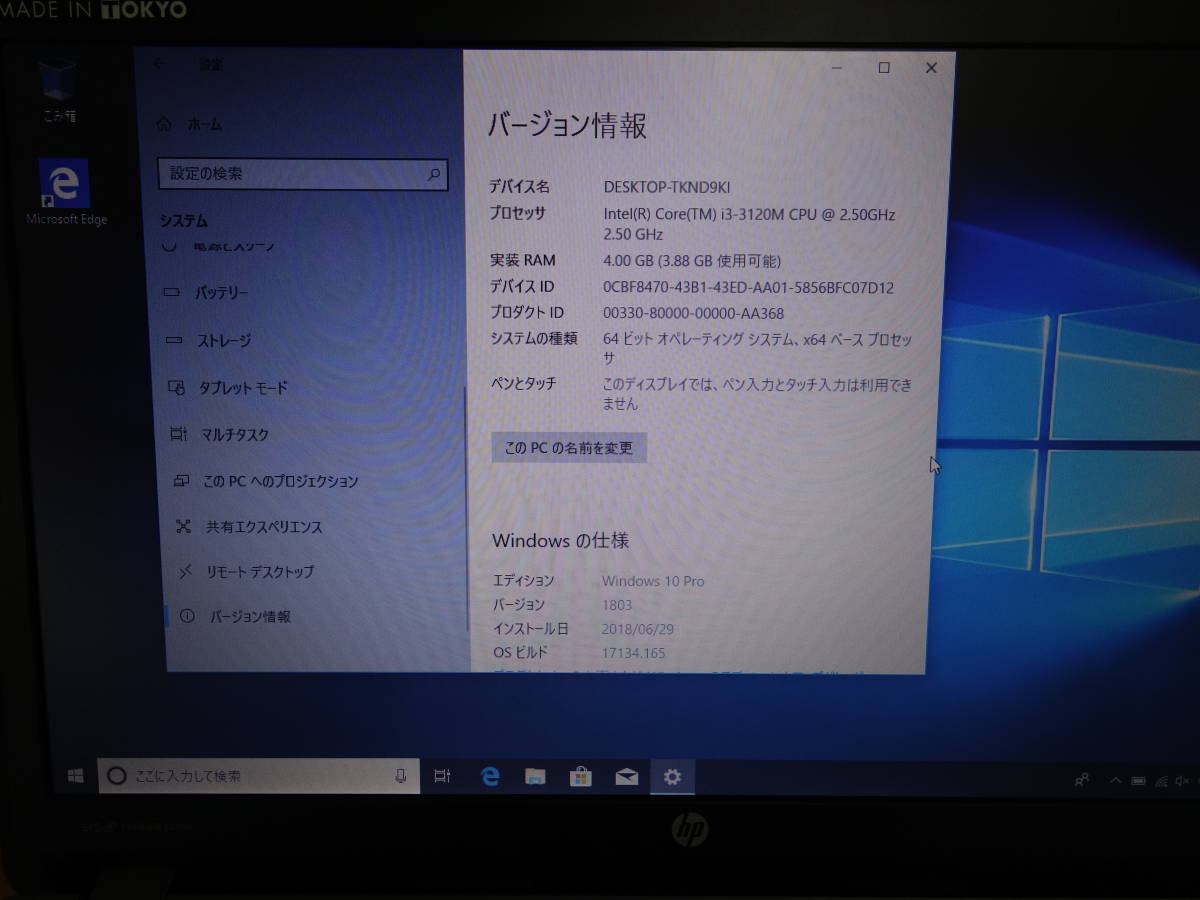The width and height of the screenshot is (1200, 900).
Task: Click the rename this PC button
Action: click(569, 448)
